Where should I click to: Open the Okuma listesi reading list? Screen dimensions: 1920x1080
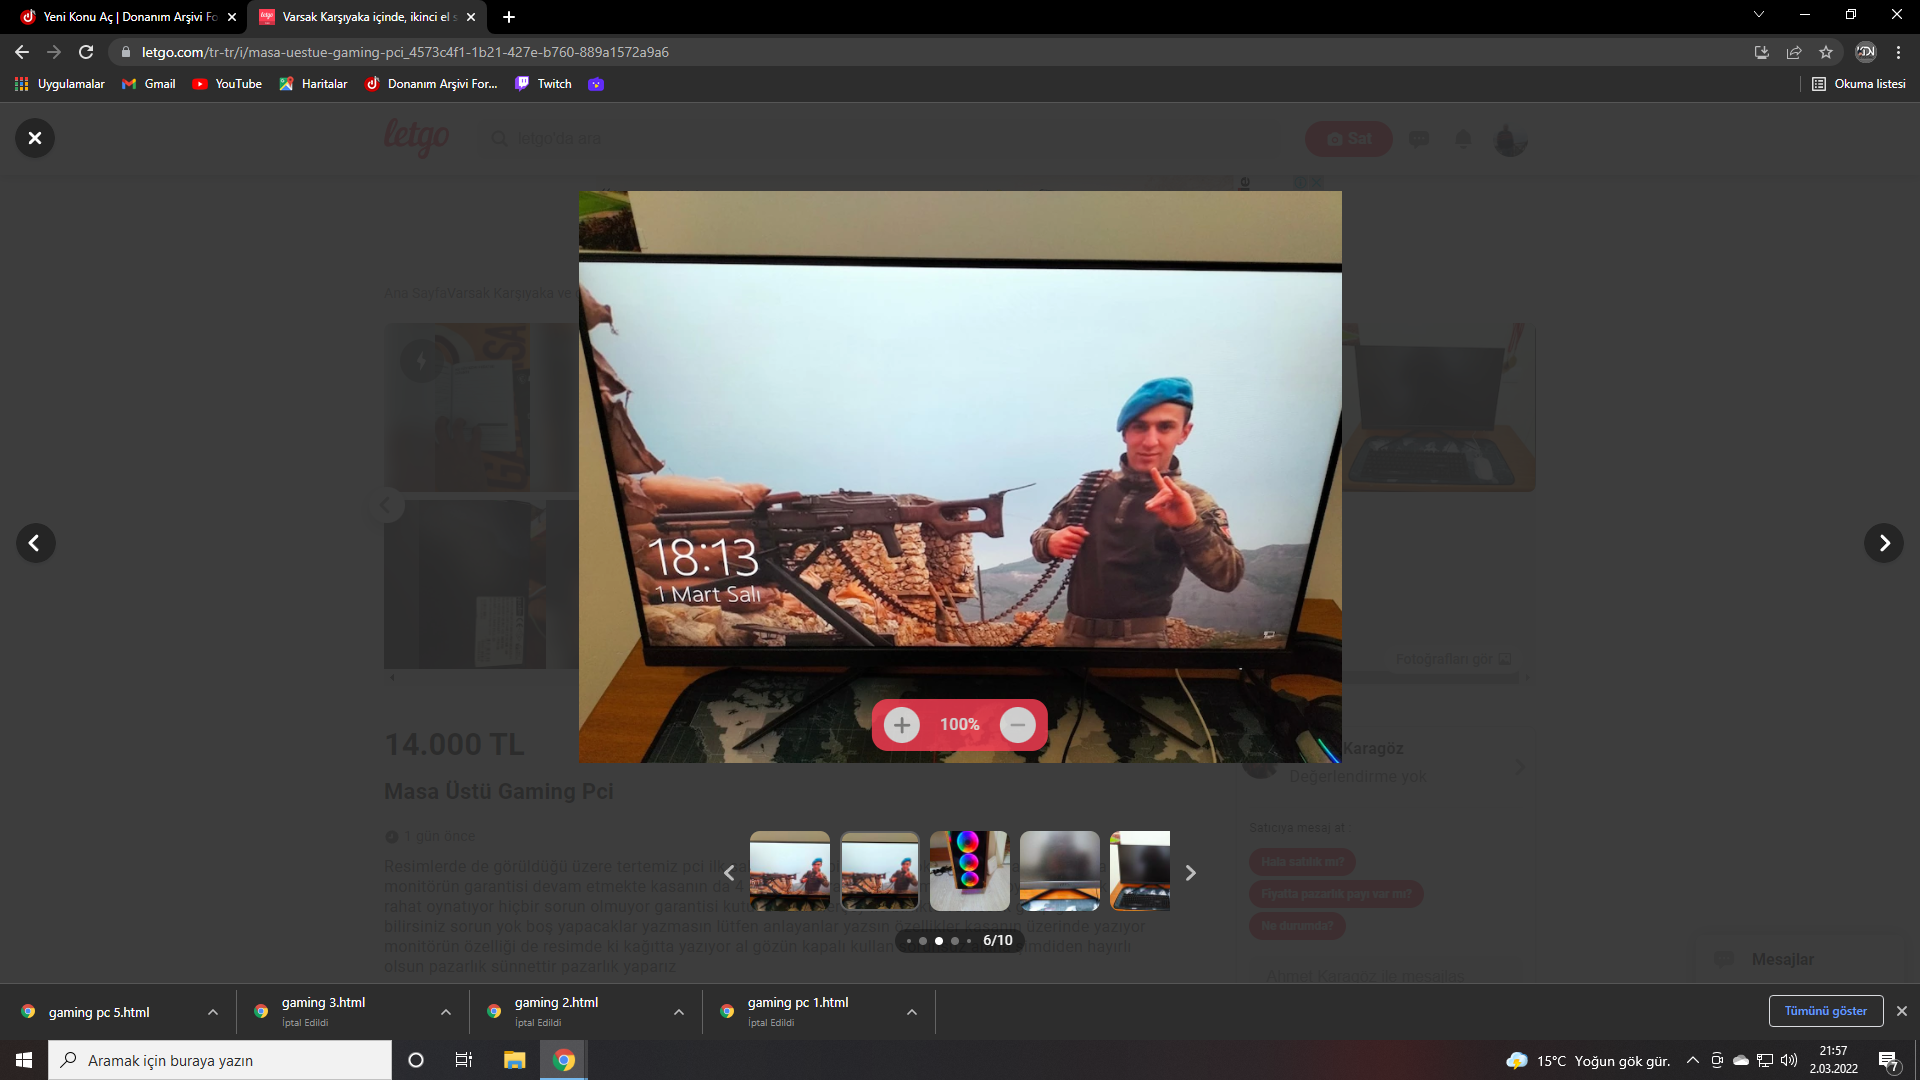1859,84
